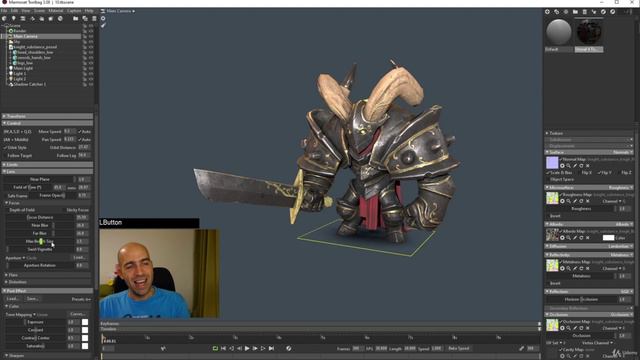
Task: Open the File menu
Action: click(x=4, y=11)
